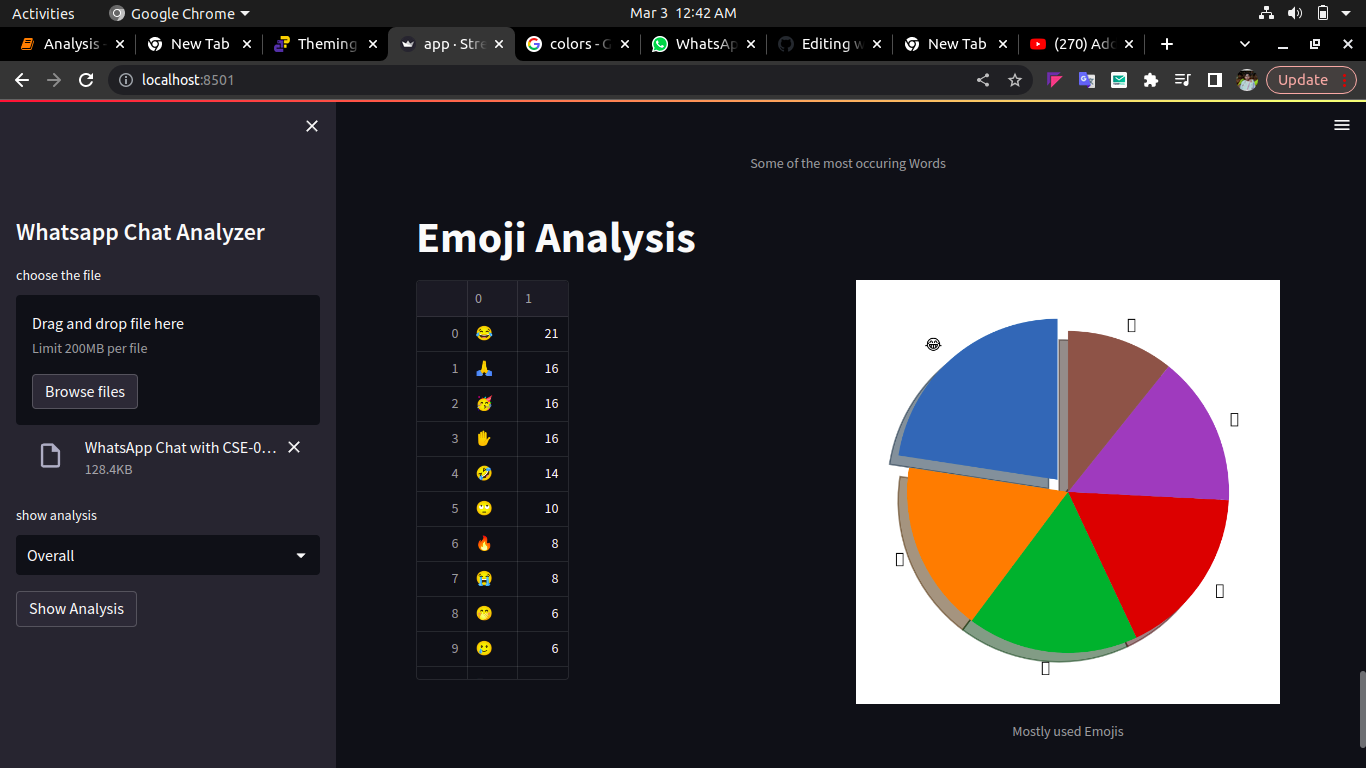This screenshot has height=768, width=1366.
Task: Open the Streamlit hamburger menu
Action: (x=1341, y=125)
